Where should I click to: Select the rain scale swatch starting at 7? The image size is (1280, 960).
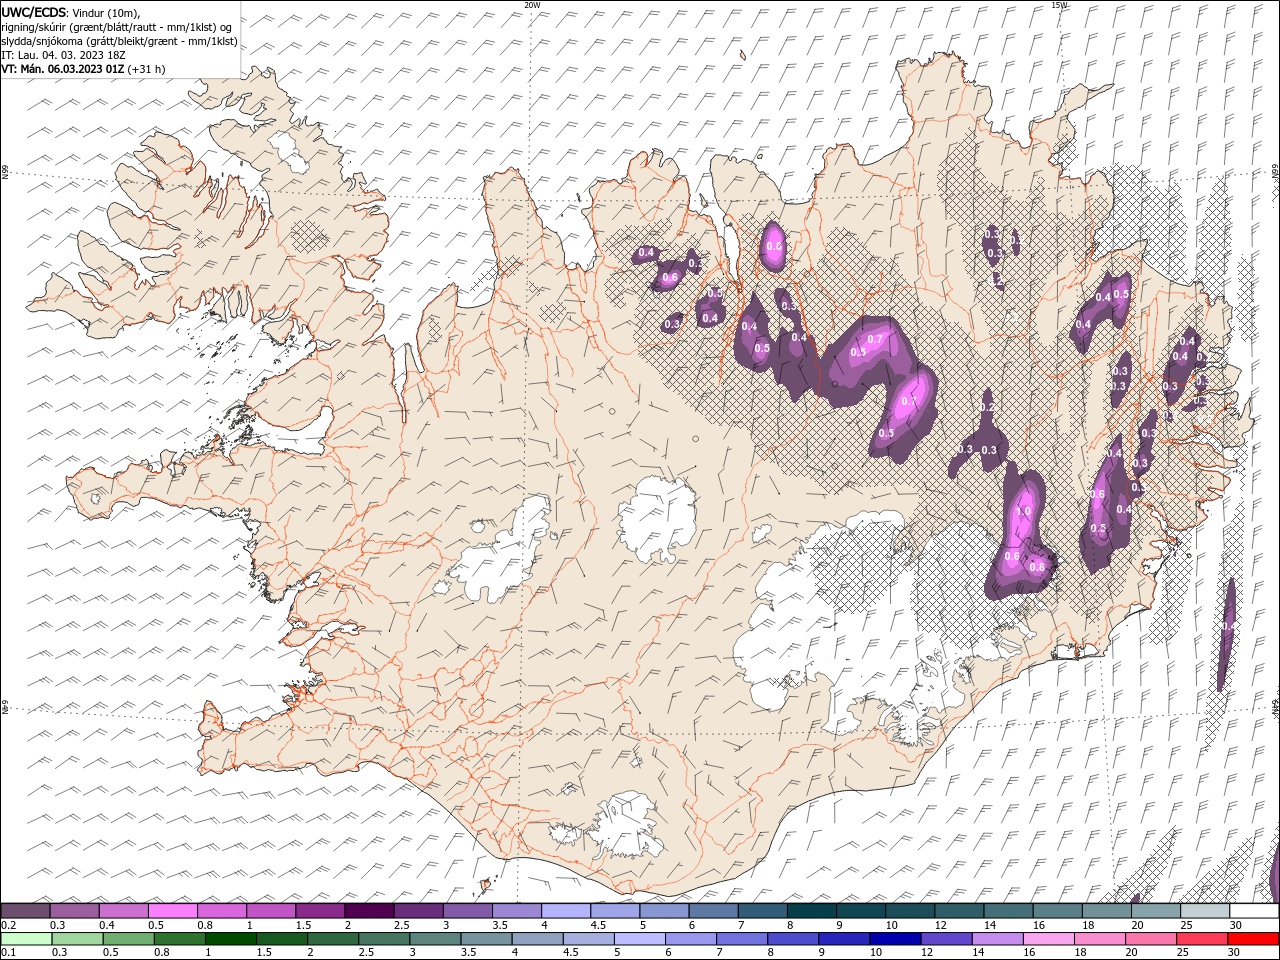(x=741, y=939)
